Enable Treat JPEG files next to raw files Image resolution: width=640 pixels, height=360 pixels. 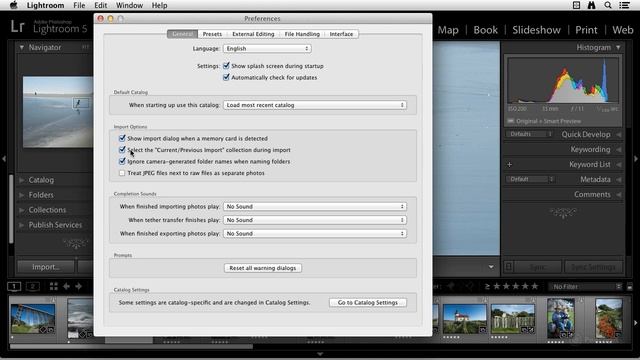point(122,173)
